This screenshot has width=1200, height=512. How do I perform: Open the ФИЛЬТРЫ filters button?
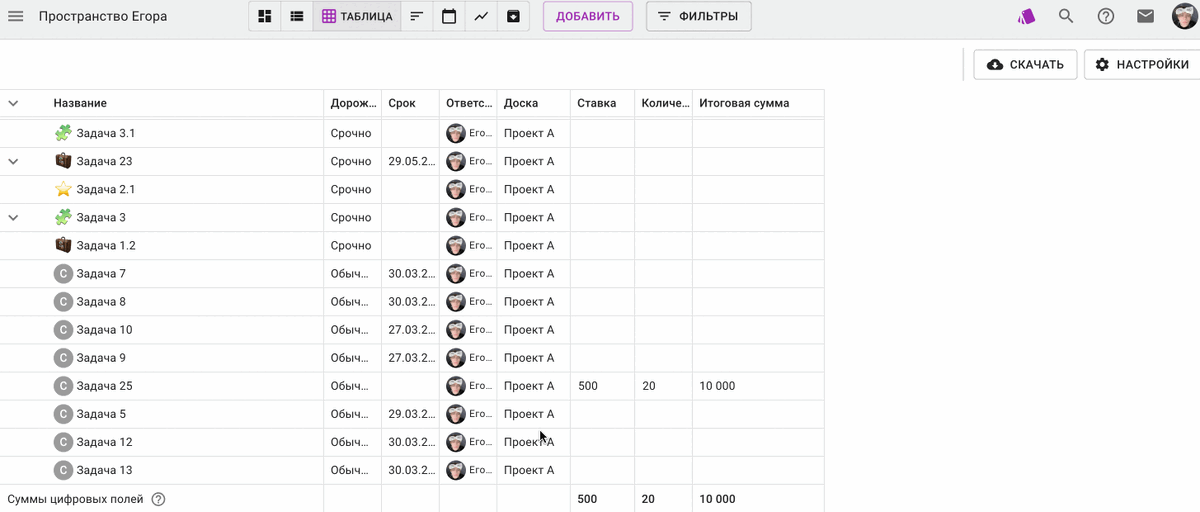coord(699,16)
